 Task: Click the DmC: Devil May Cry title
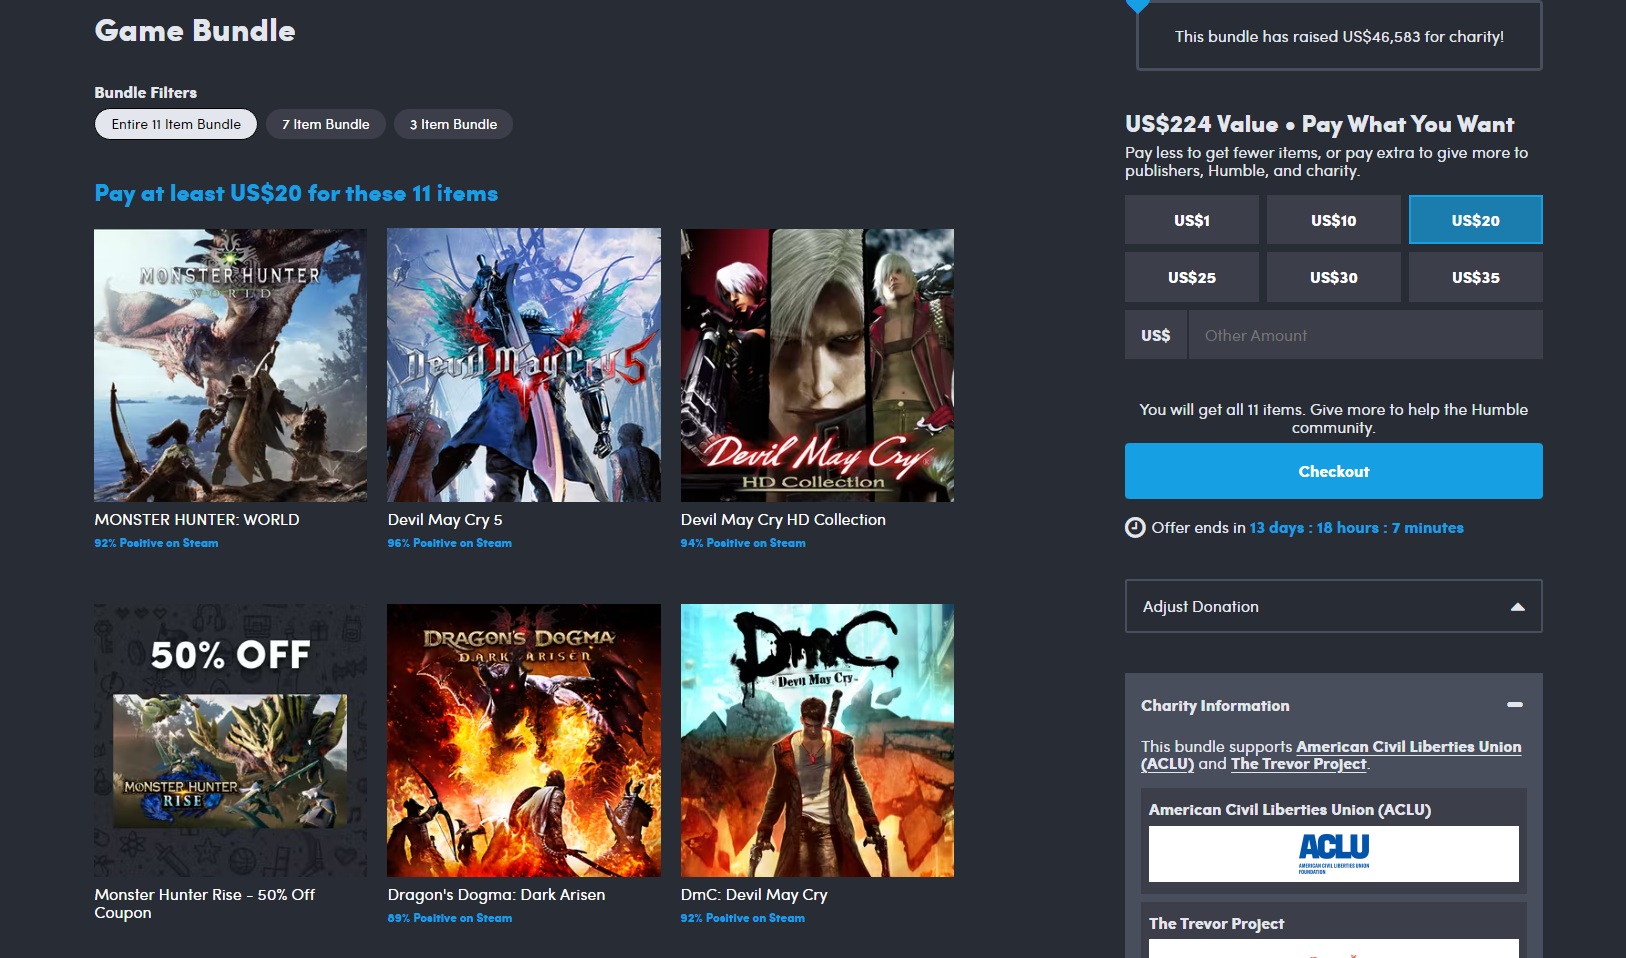(754, 895)
